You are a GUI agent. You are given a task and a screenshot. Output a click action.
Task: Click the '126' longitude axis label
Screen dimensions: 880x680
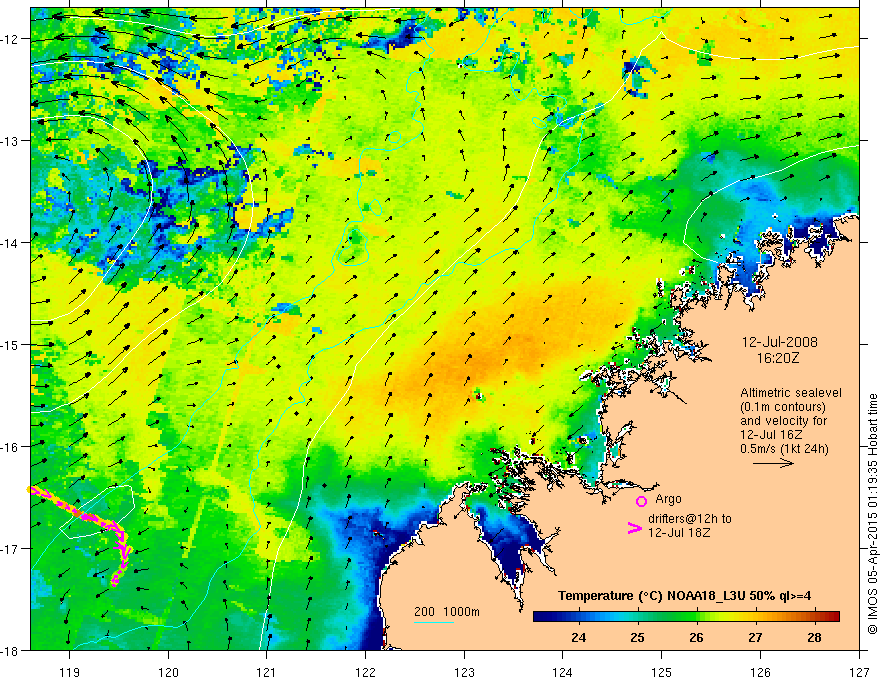[760, 672]
